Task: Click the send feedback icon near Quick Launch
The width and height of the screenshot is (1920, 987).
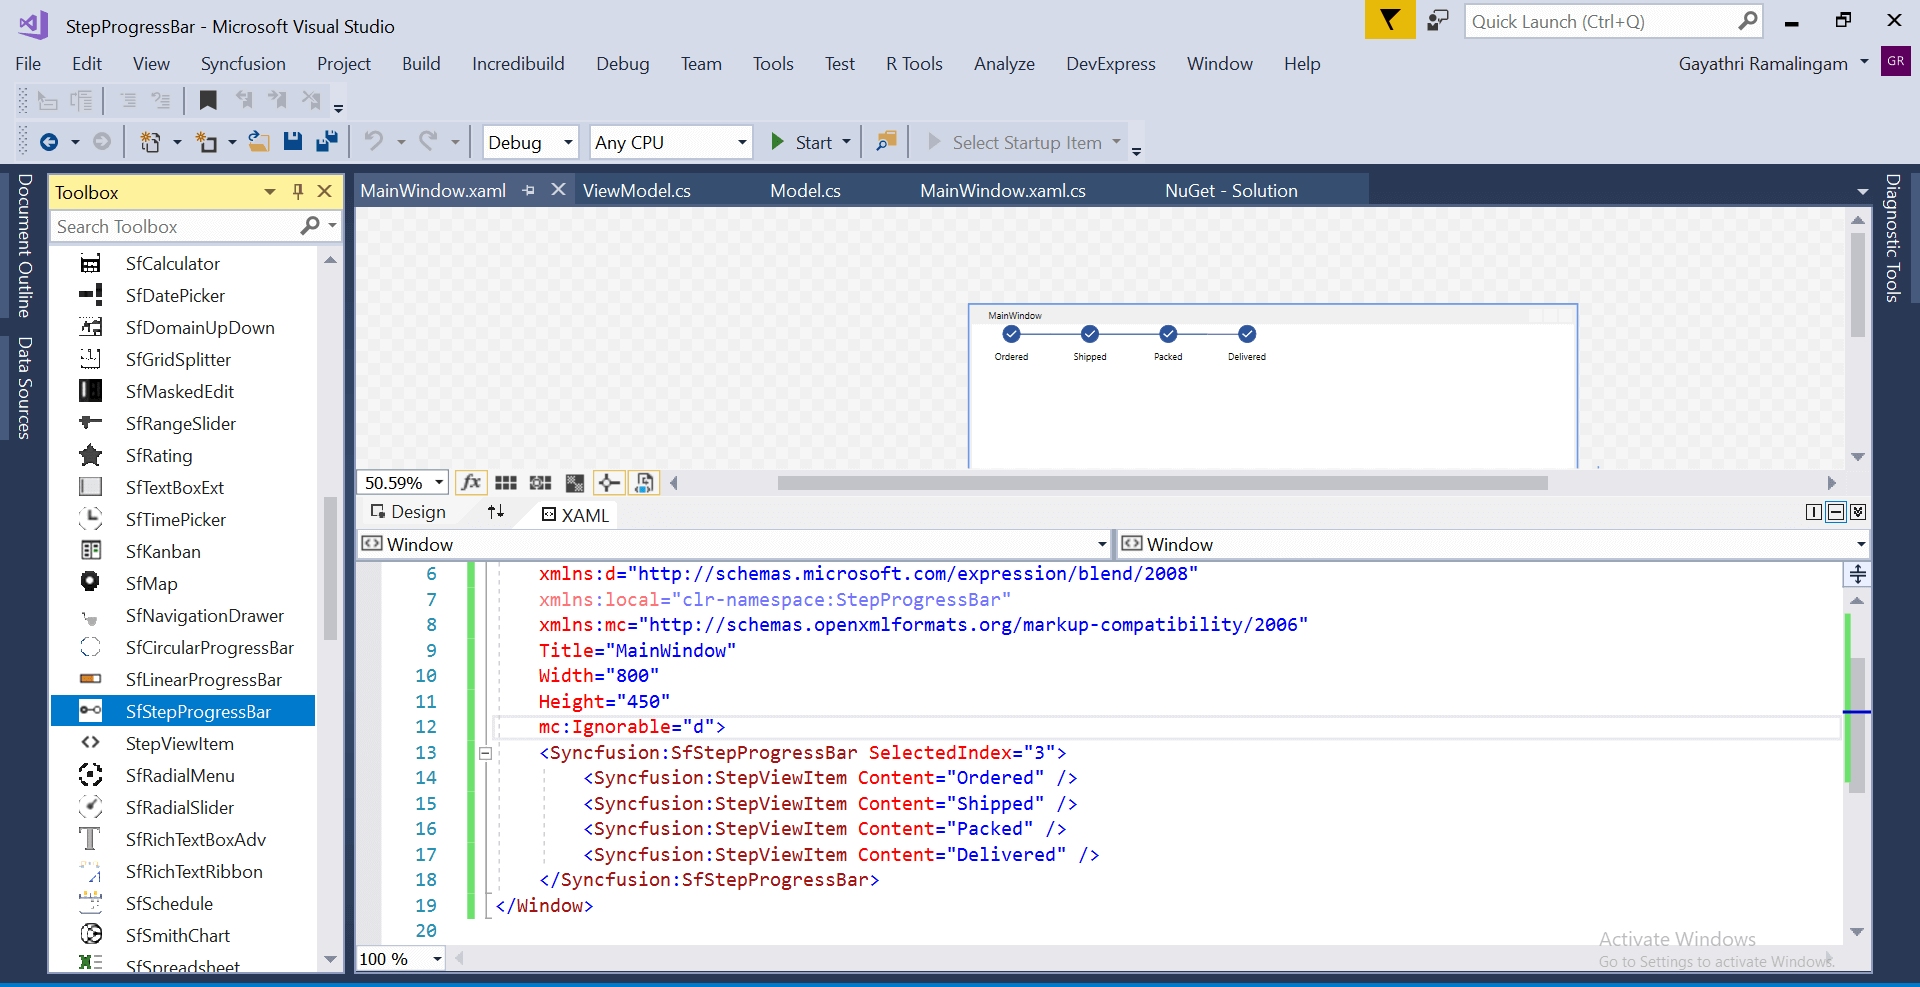Action: pyautogui.click(x=1437, y=20)
